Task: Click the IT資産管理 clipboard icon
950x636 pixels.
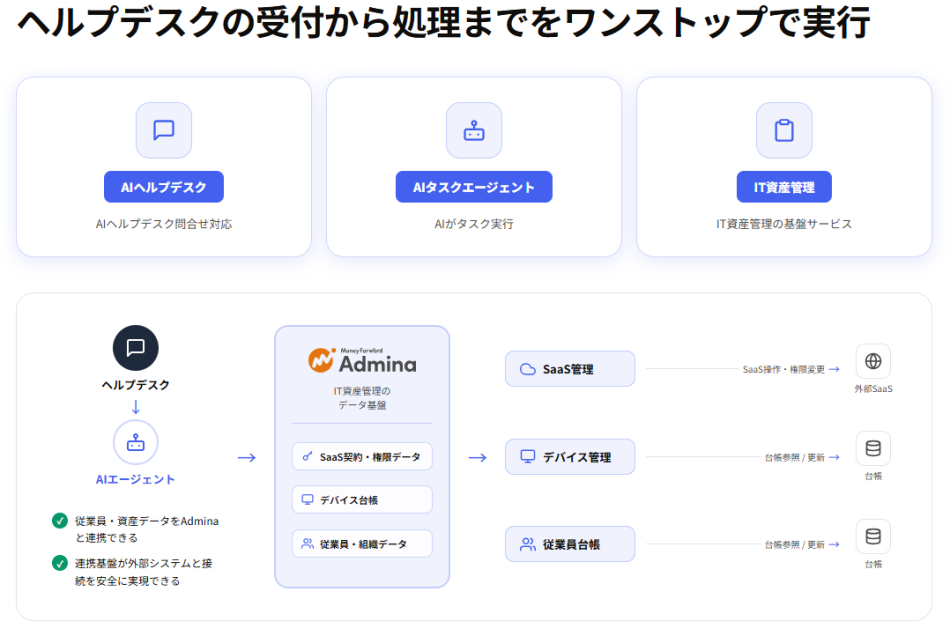Action: (x=784, y=131)
